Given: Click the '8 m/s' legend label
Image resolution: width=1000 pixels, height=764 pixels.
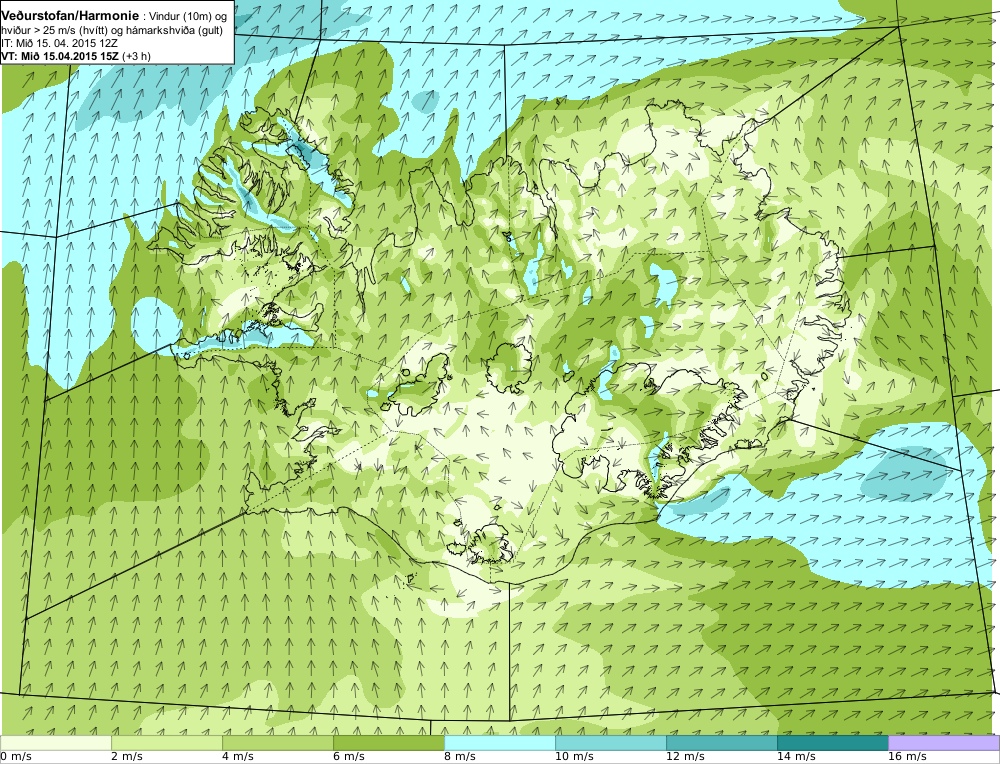Looking at the screenshot, I should [460, 757].
